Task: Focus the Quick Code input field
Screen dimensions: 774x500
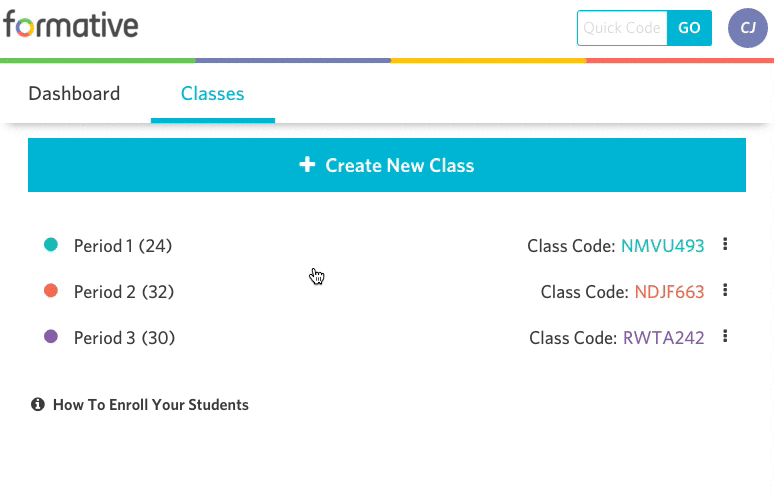Action: (622, 28)
